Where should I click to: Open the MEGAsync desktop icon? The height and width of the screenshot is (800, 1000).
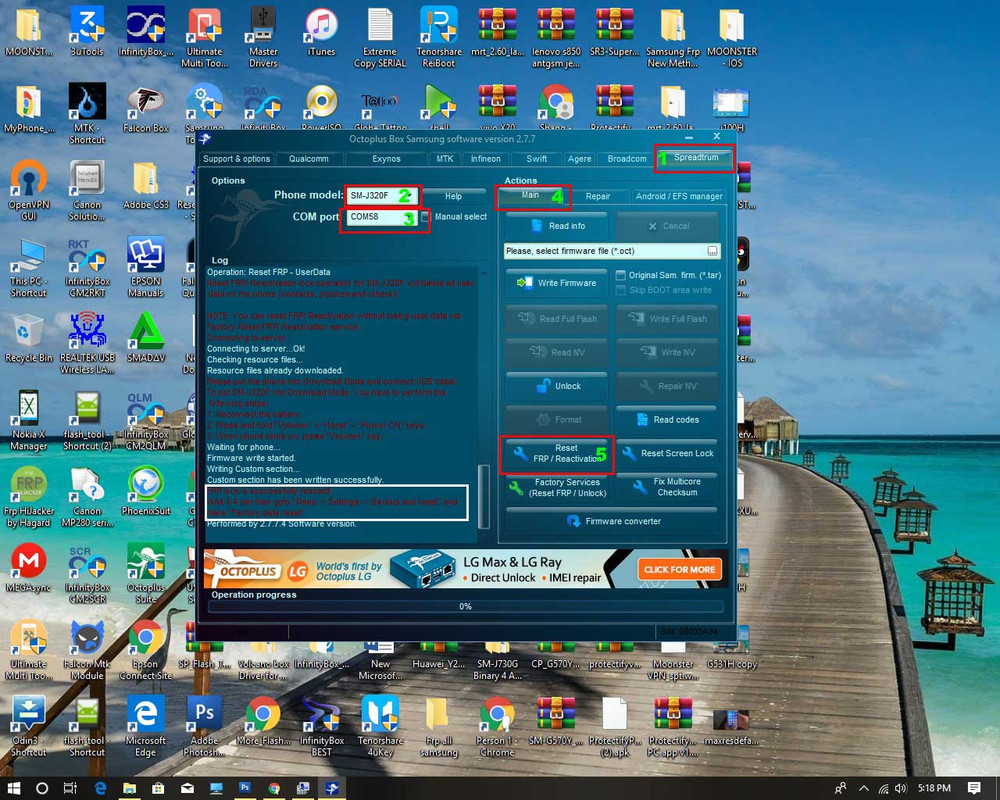[29, 568]
